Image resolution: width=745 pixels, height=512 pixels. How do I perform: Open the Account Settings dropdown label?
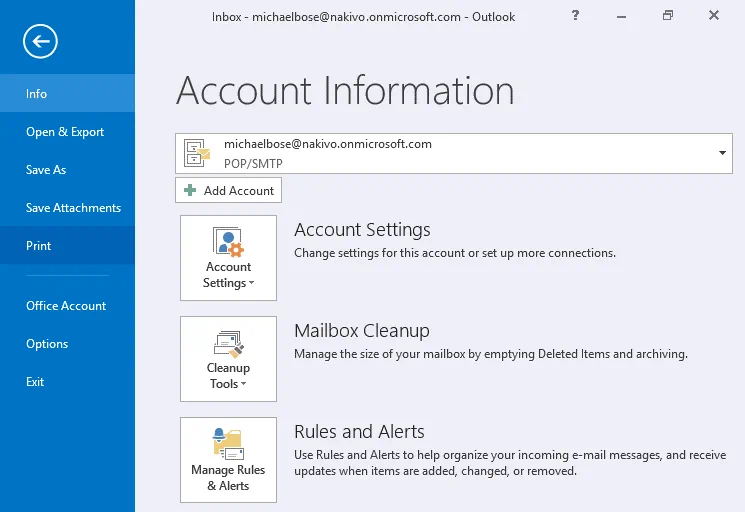coord(228,275)
